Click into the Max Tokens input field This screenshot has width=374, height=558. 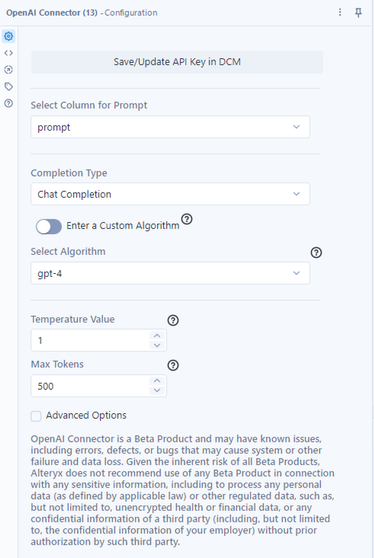click(x=91, y=386)
